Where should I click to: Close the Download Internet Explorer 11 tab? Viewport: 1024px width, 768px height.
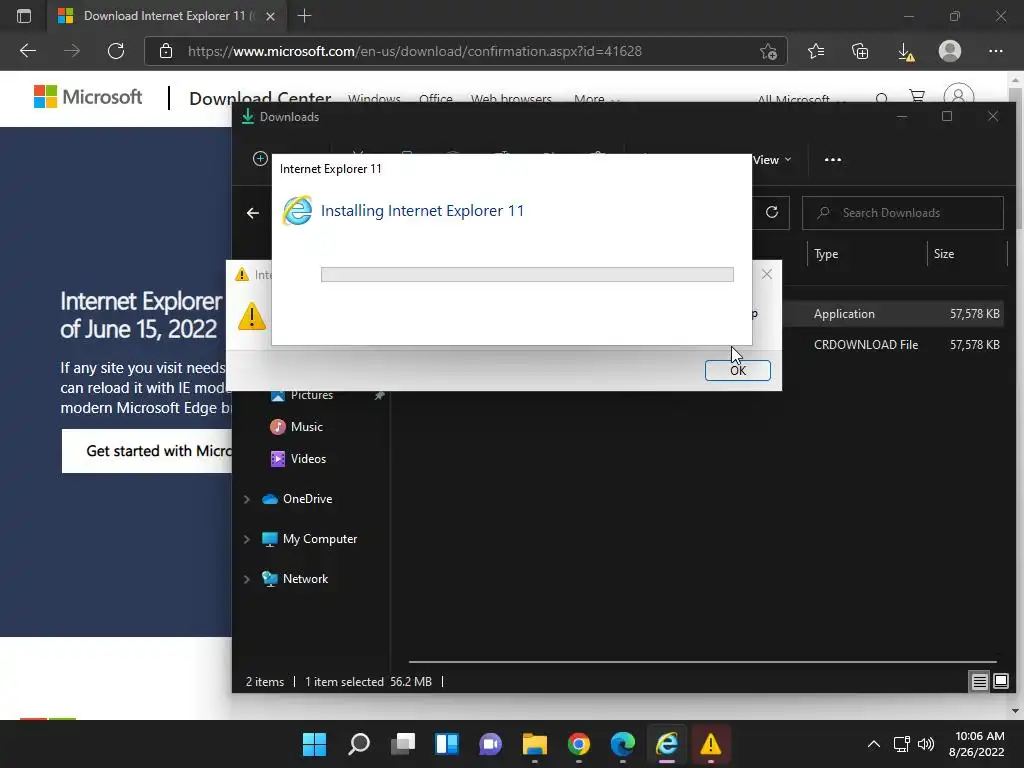(x=270, y=16)
